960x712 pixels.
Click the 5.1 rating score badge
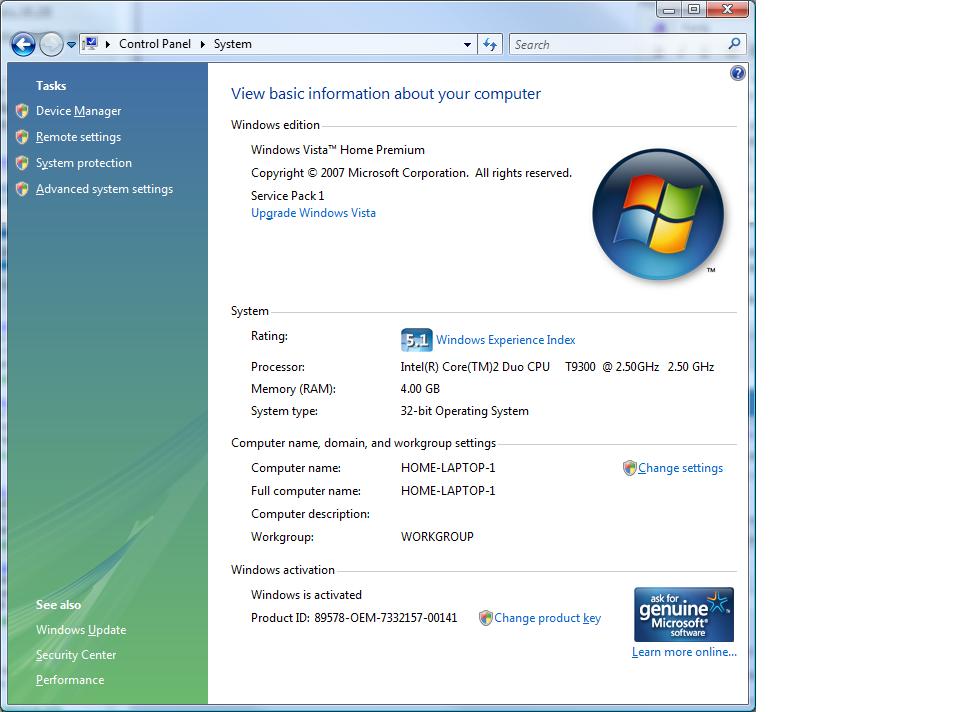point(416,340)
